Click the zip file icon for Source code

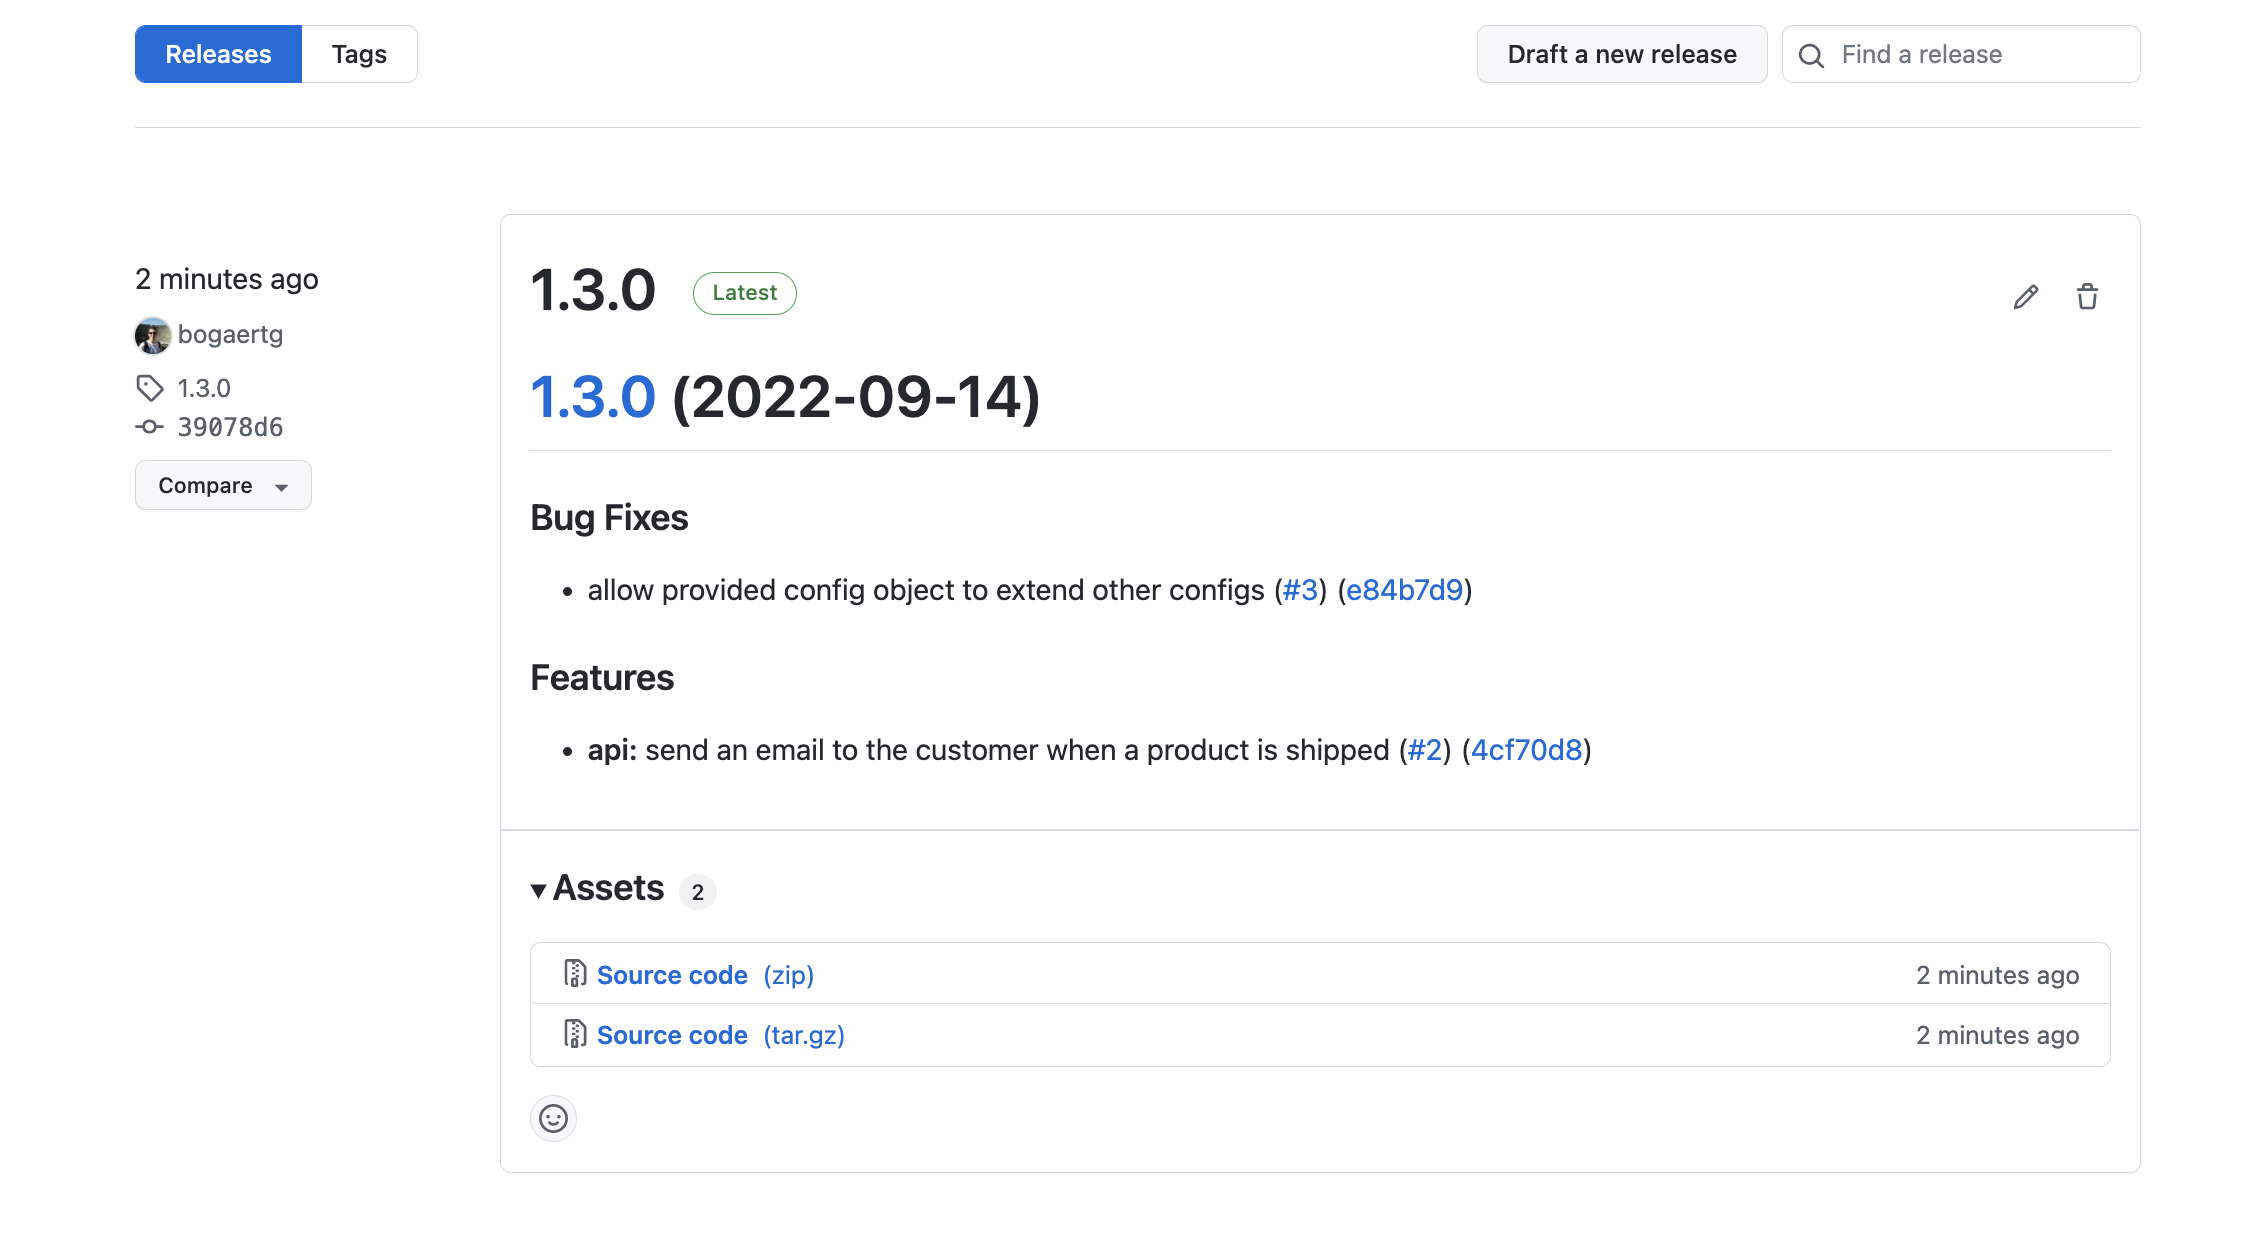click(575, 974)
